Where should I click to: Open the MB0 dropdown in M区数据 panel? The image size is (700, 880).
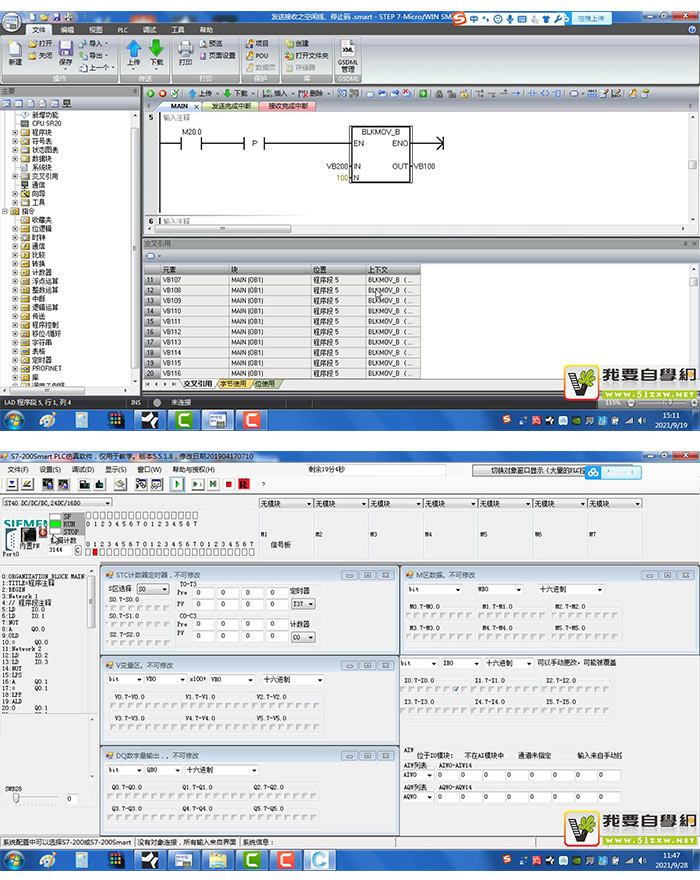coord(500,589)
